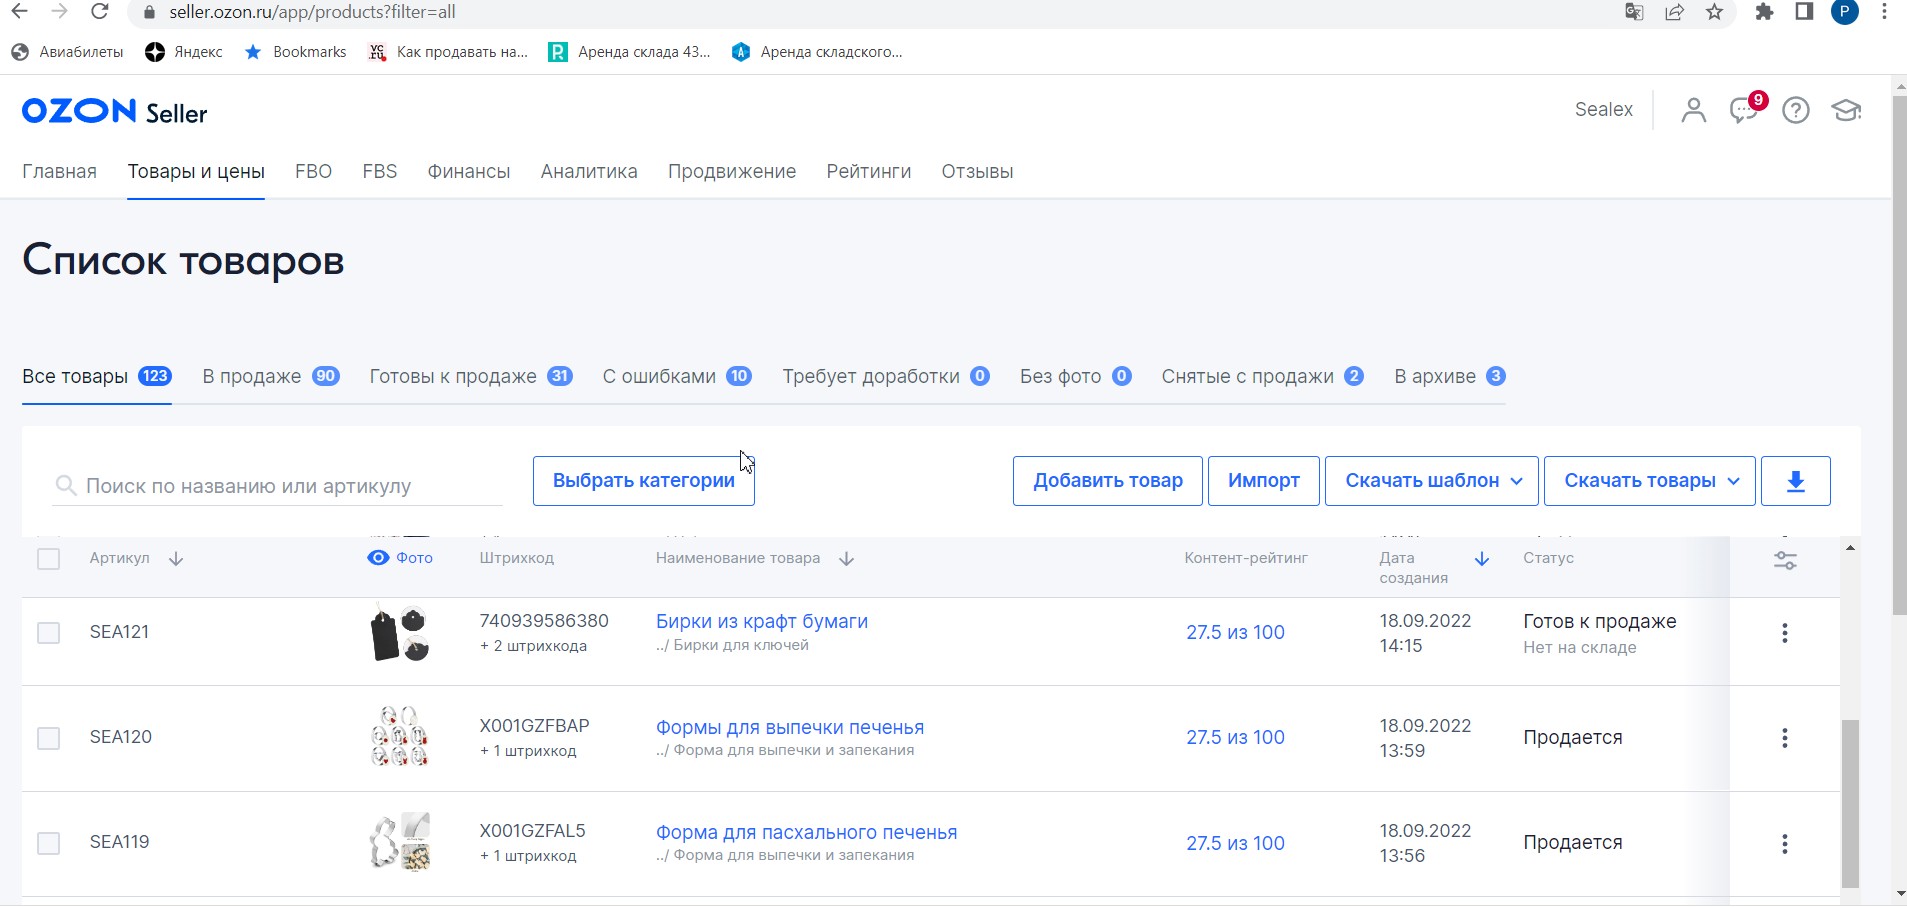The width and height of the screenshot is (1907, 907).
Task: Tick the checkbox for SEA120
Action: [x=48, y=738]
